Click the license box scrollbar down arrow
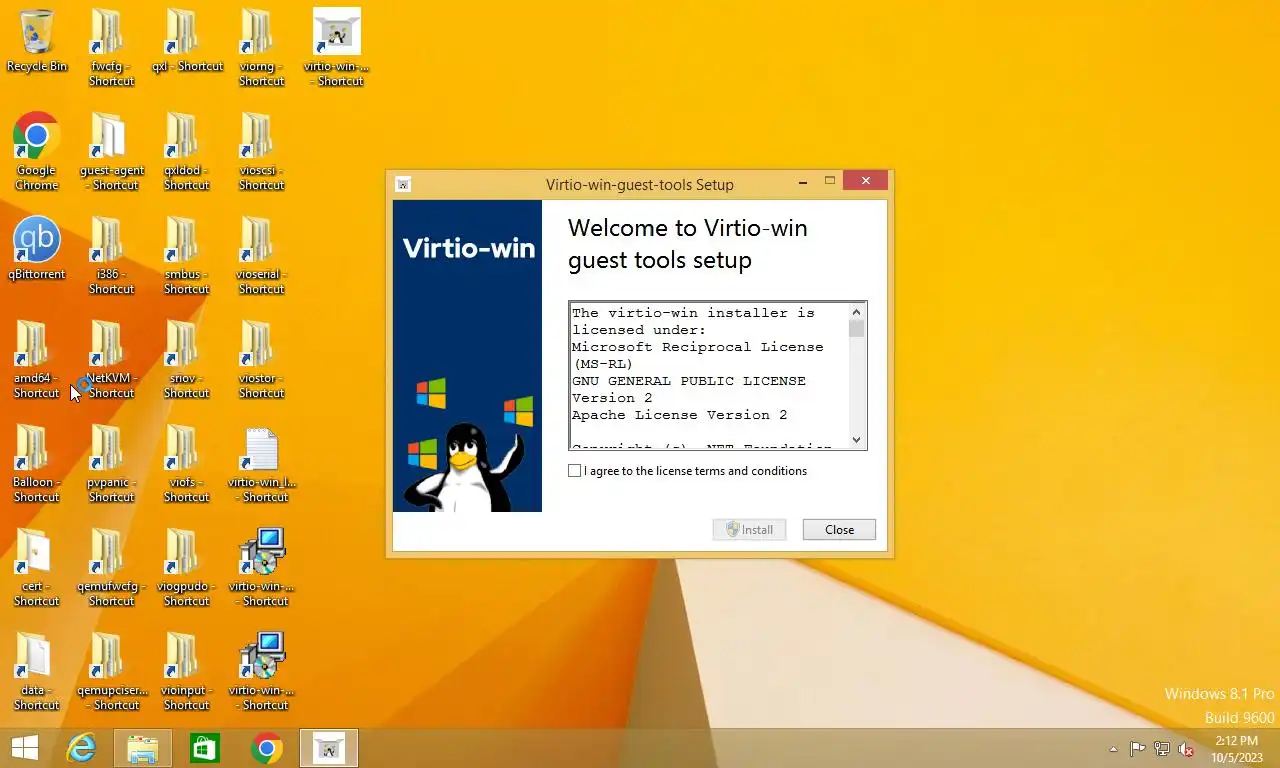This screenshot has width=1280, height=768. pos(856,440)
